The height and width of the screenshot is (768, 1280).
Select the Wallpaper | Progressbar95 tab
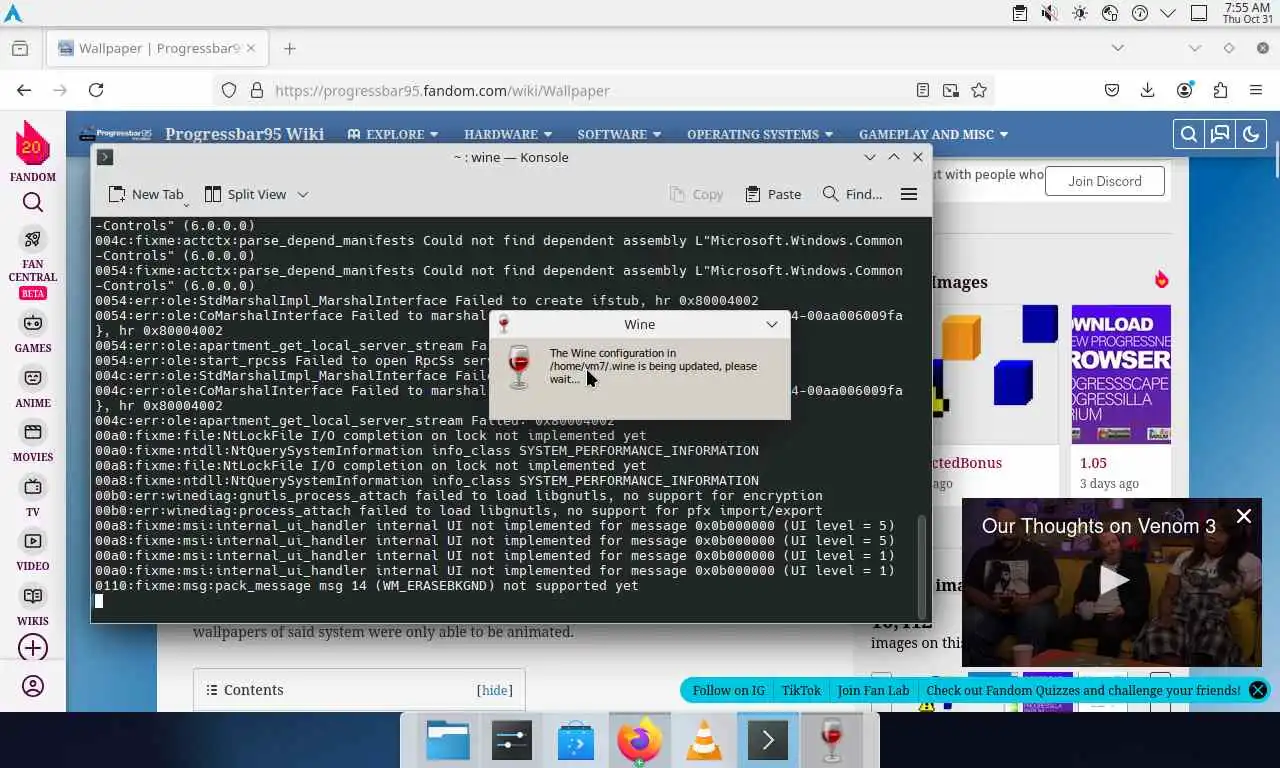[157, 48]
